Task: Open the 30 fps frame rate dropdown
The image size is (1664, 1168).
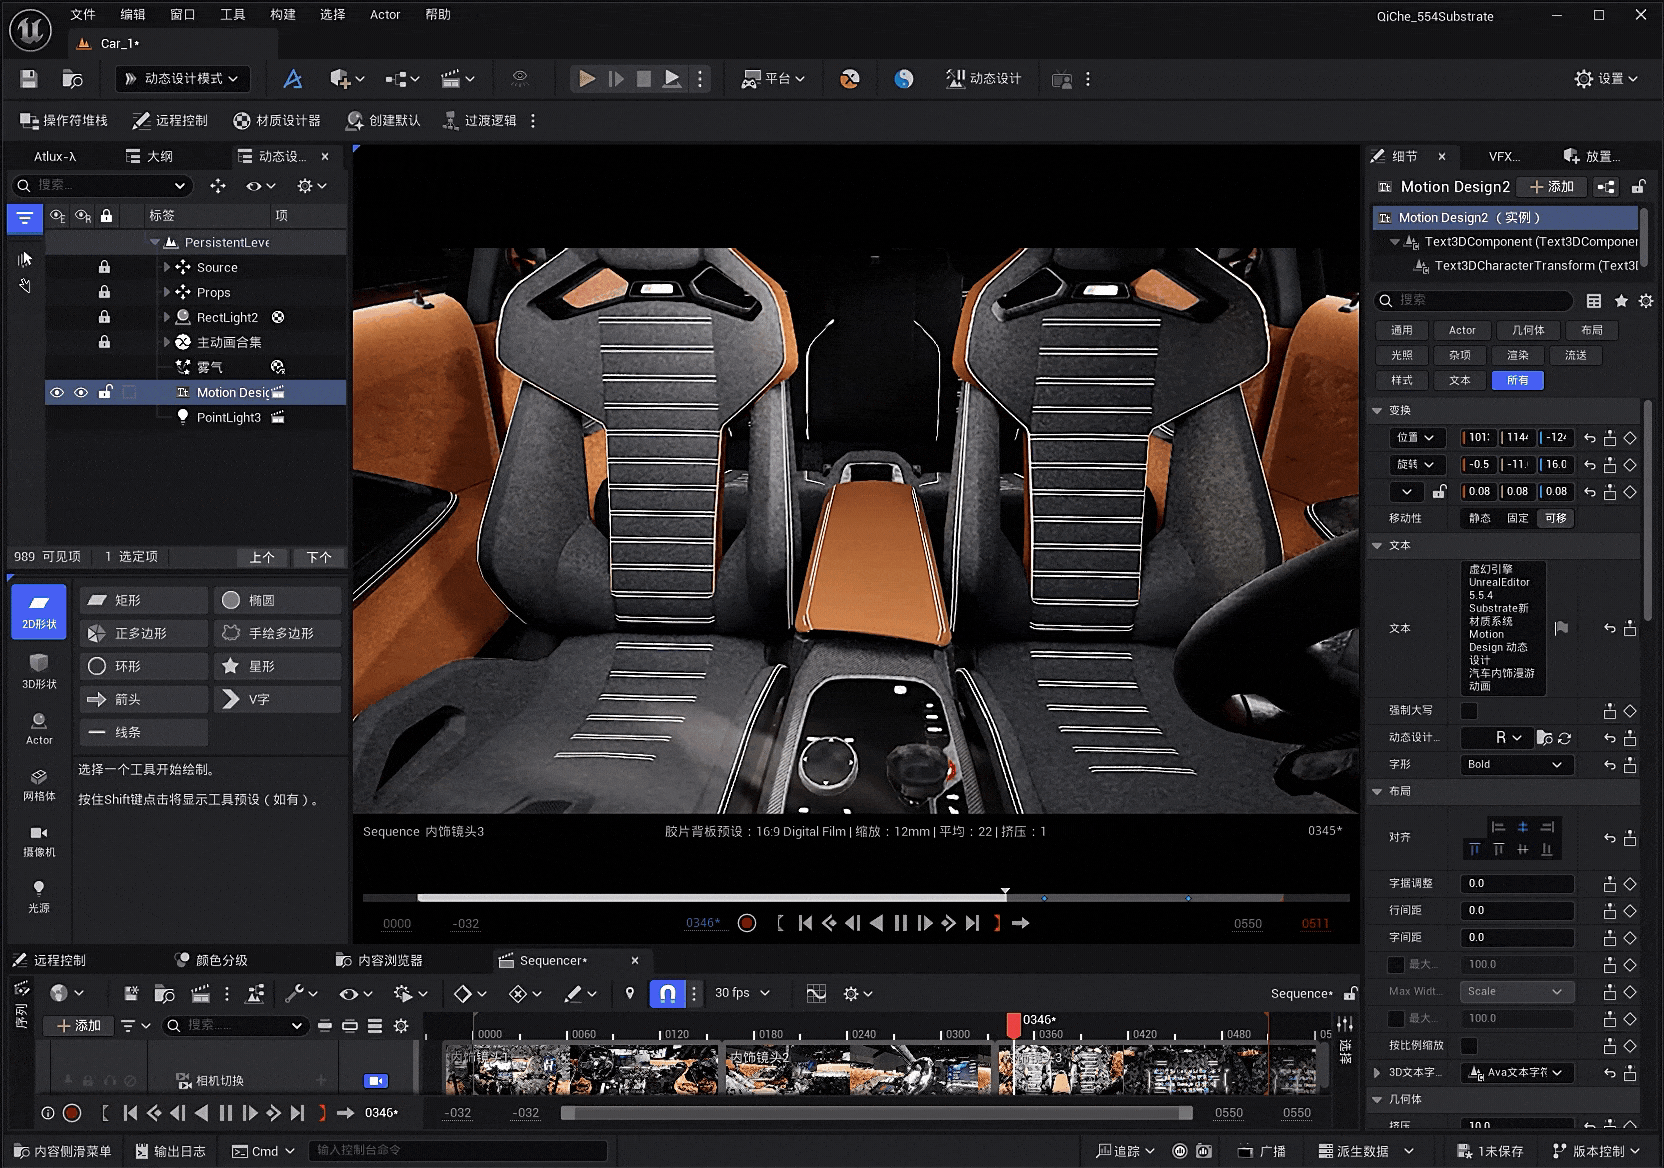Action: (743, 993)
